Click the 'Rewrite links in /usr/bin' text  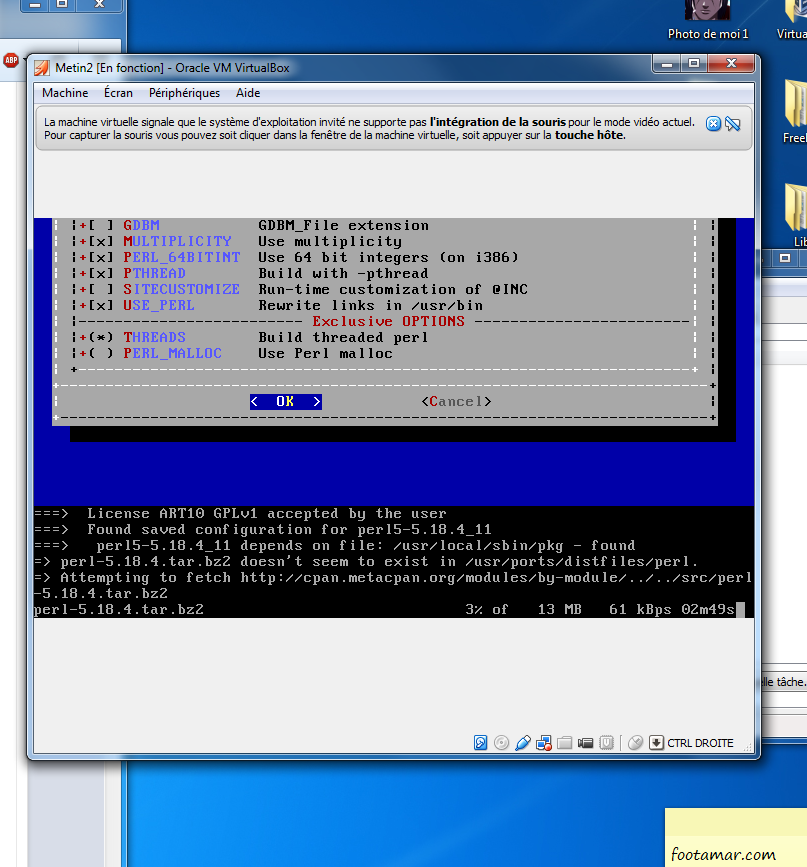click(370, 305)
